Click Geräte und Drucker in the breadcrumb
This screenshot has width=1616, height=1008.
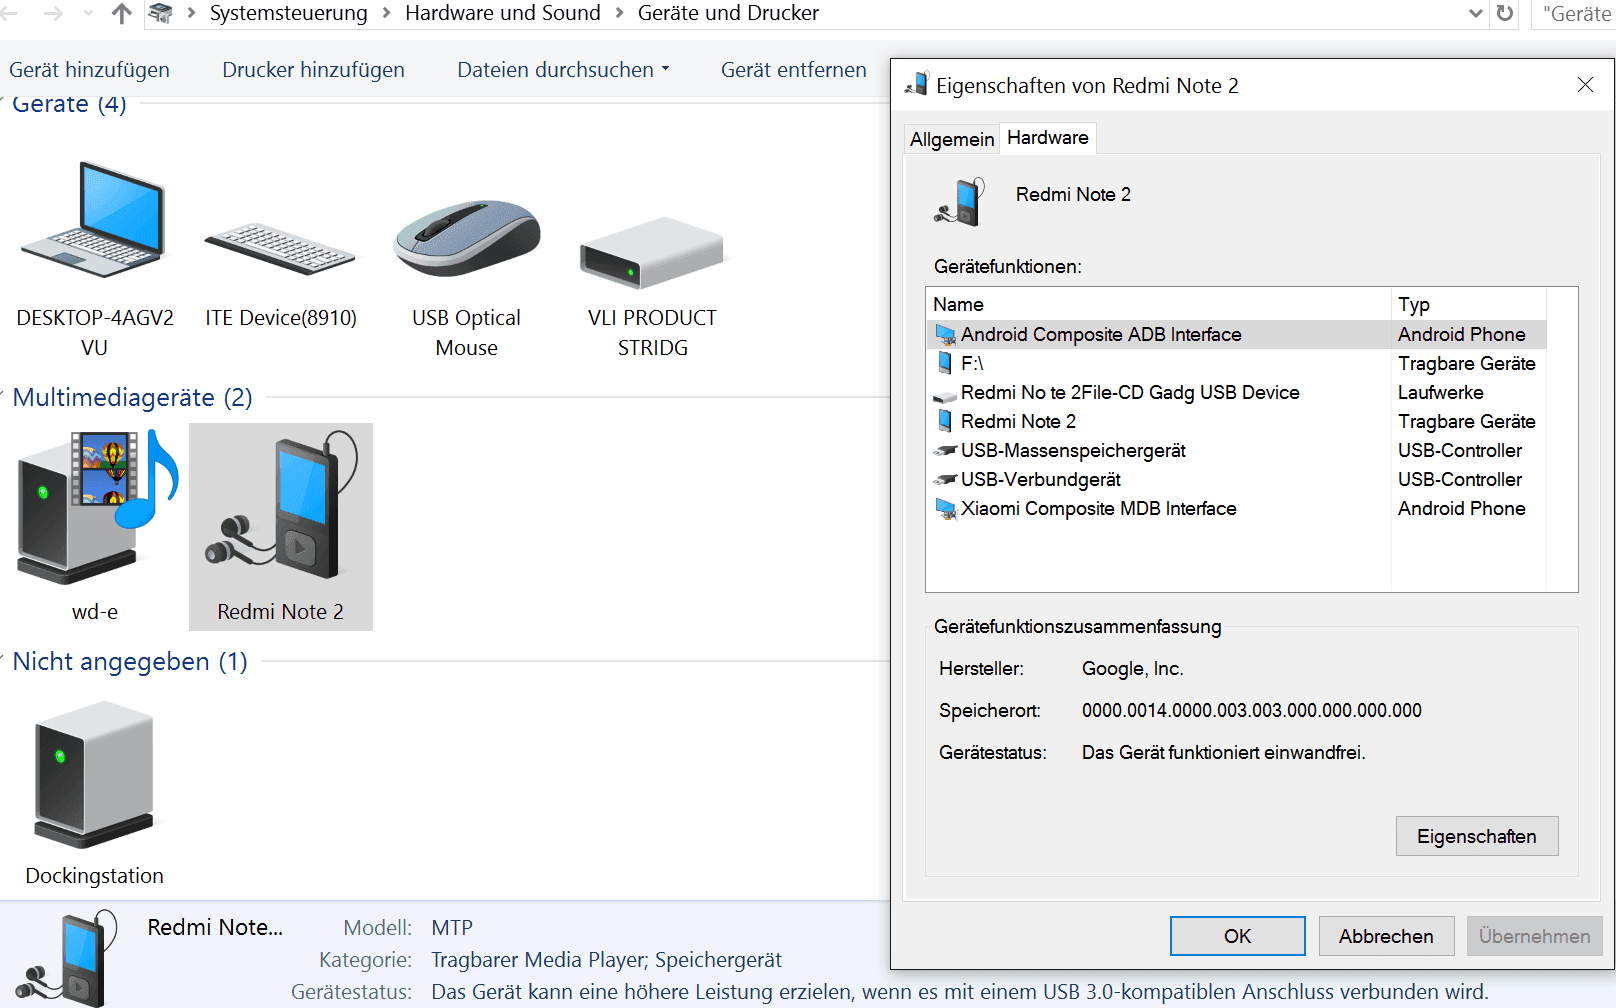click(728, 13)
